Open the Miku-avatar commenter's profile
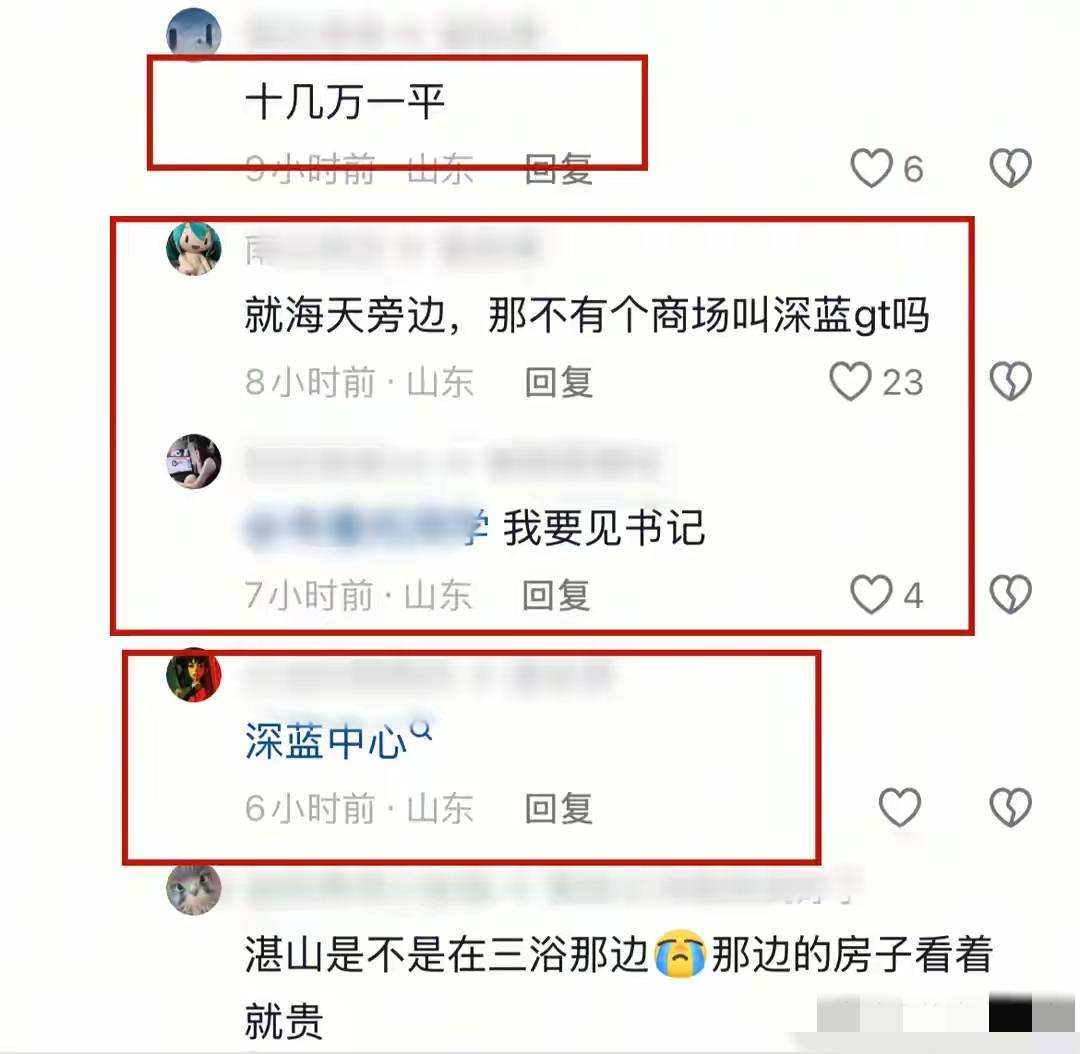This screenshot has width=1080, height=1054. (x=194, y=249)
